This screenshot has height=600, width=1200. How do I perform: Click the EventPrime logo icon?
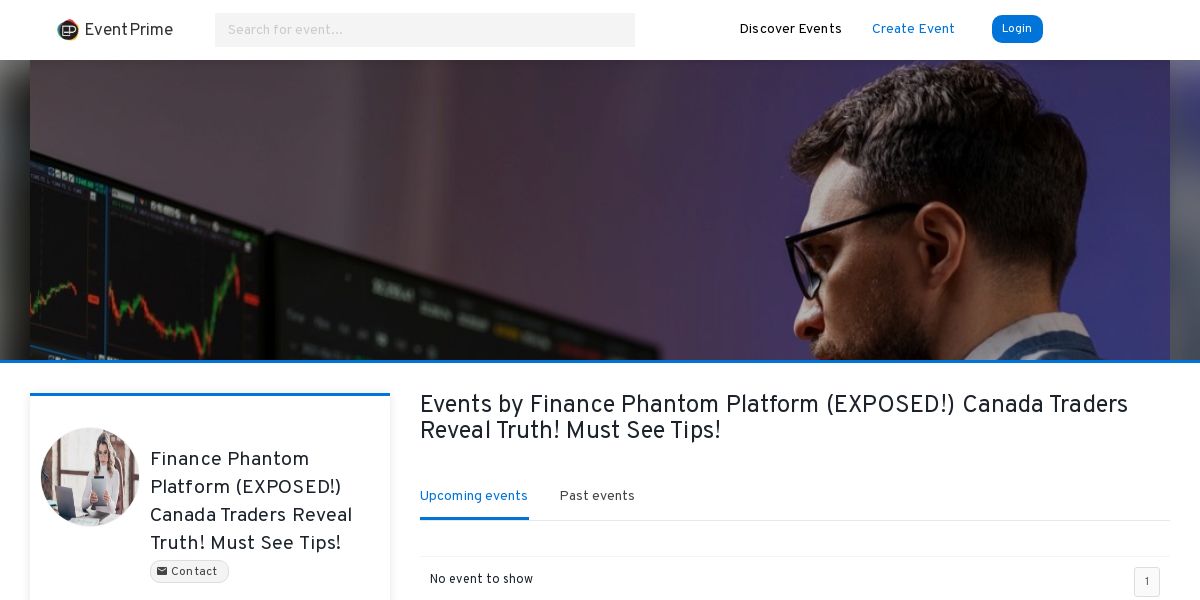[68, 30]
